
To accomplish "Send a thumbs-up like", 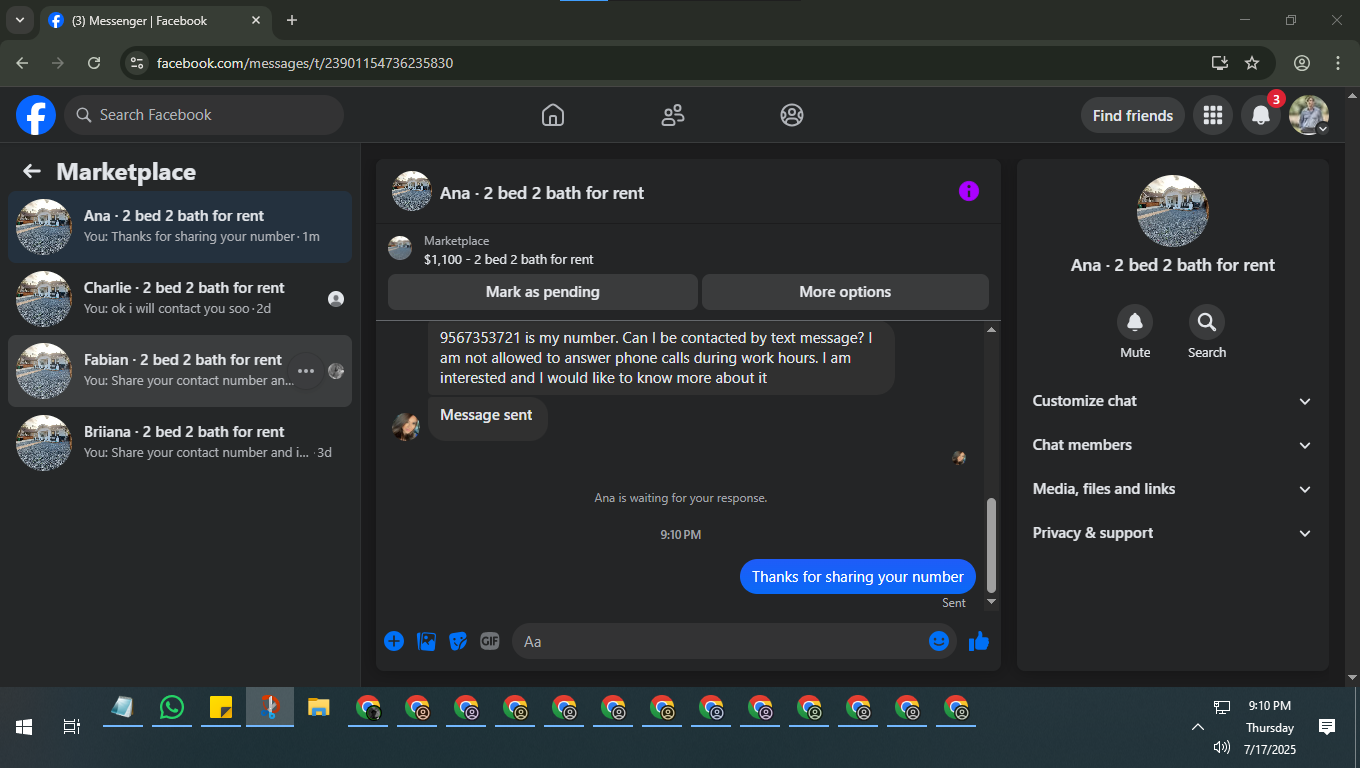I will (x=979, y=641).
